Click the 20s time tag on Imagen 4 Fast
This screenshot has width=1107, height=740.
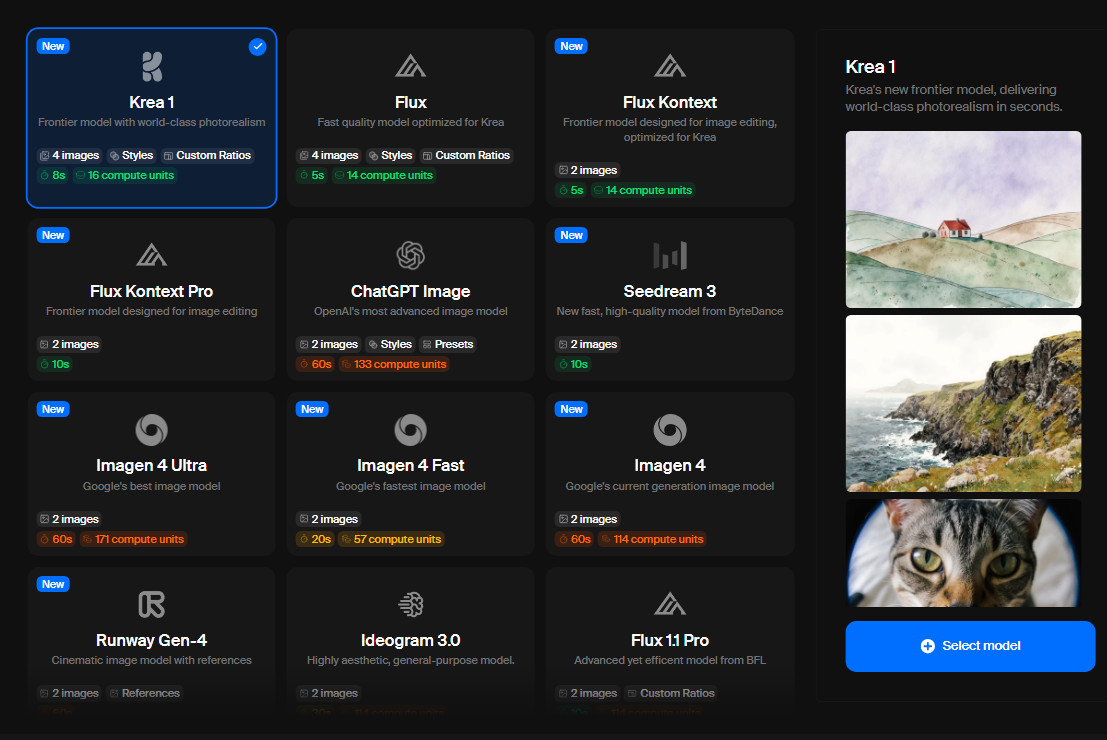point(315,539)
